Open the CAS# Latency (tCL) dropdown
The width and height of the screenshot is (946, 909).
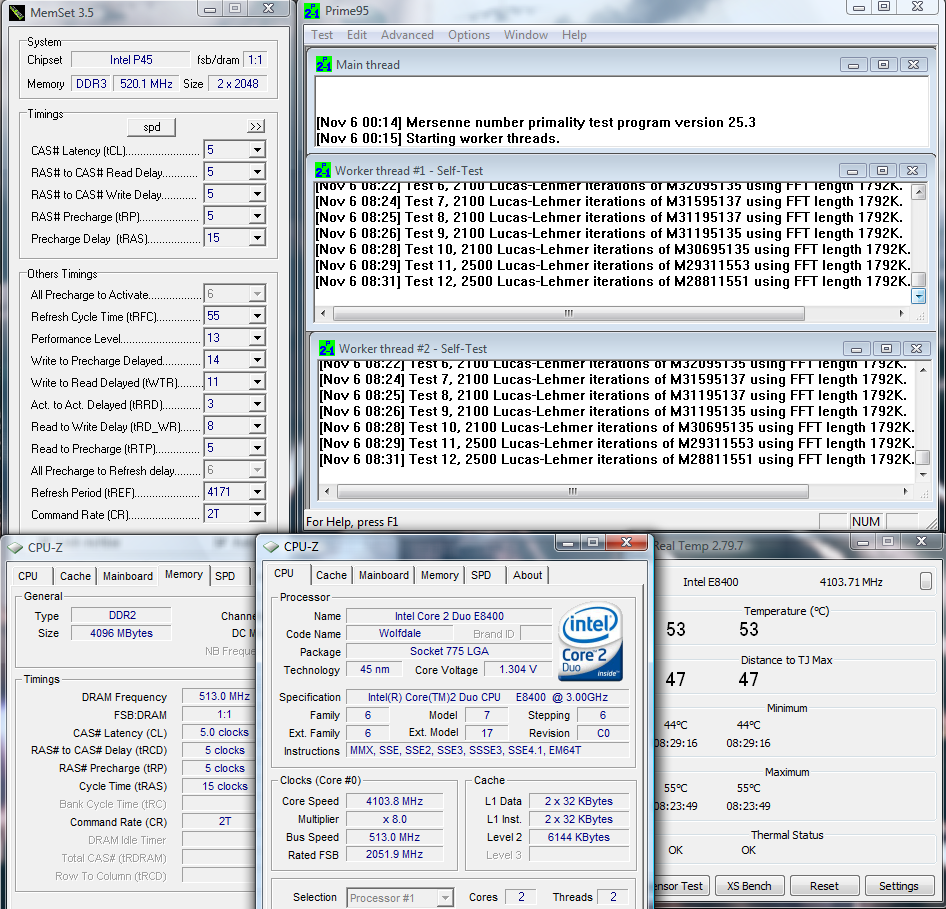pyautogui.click(x=257, y=151)
